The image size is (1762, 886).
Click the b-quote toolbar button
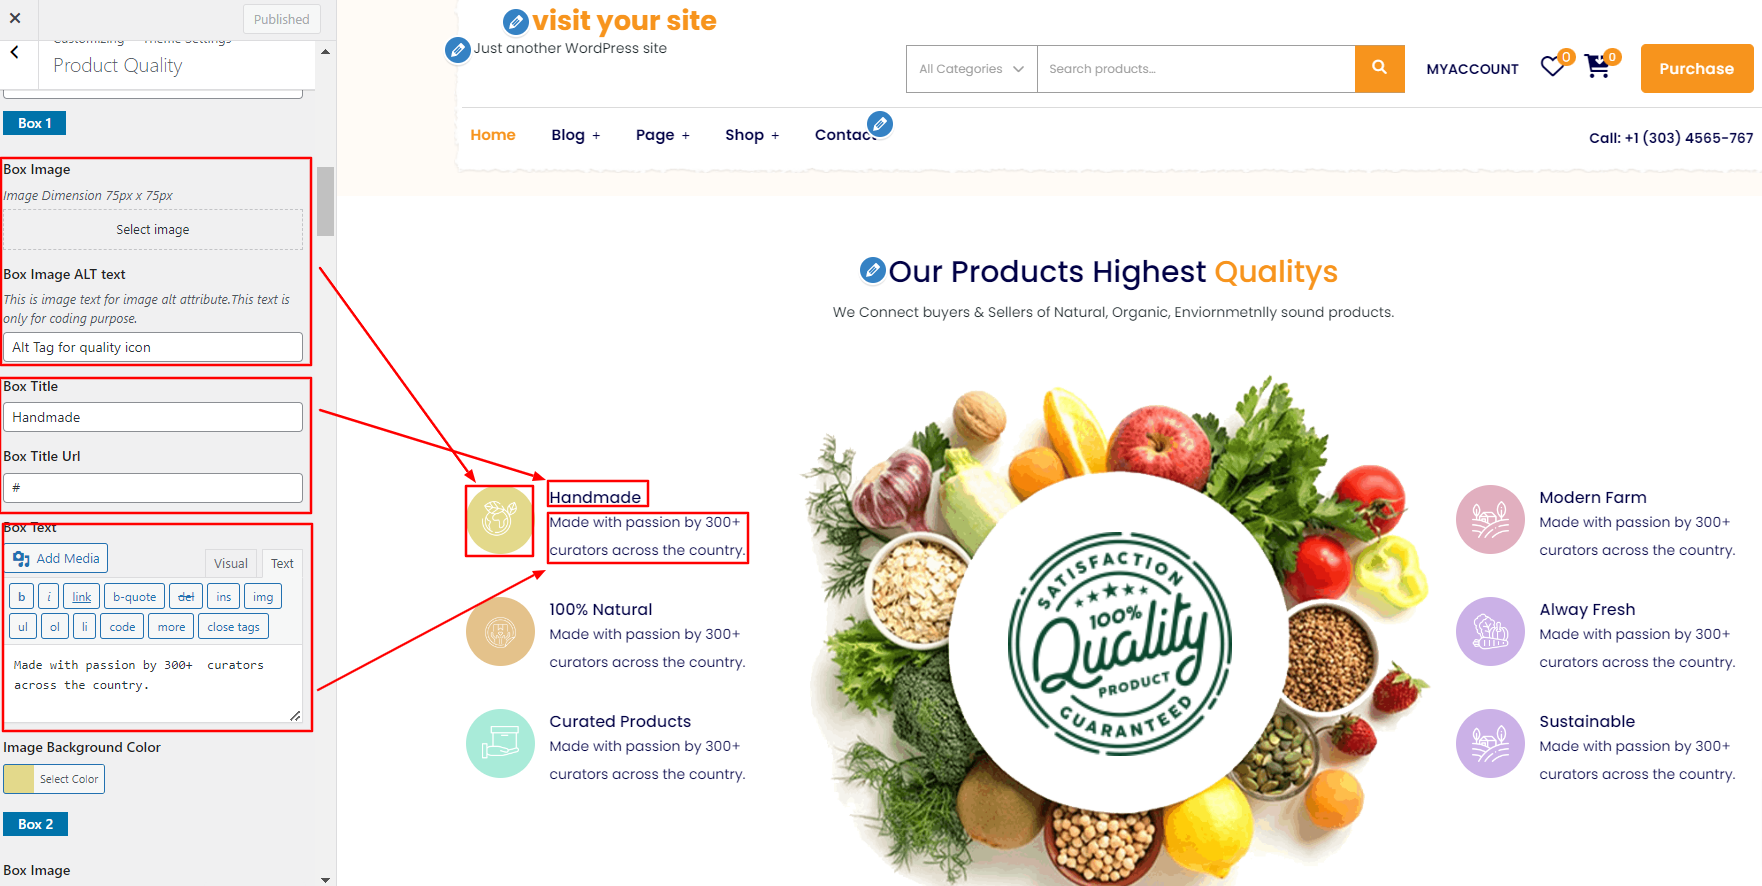click(135, 597)
